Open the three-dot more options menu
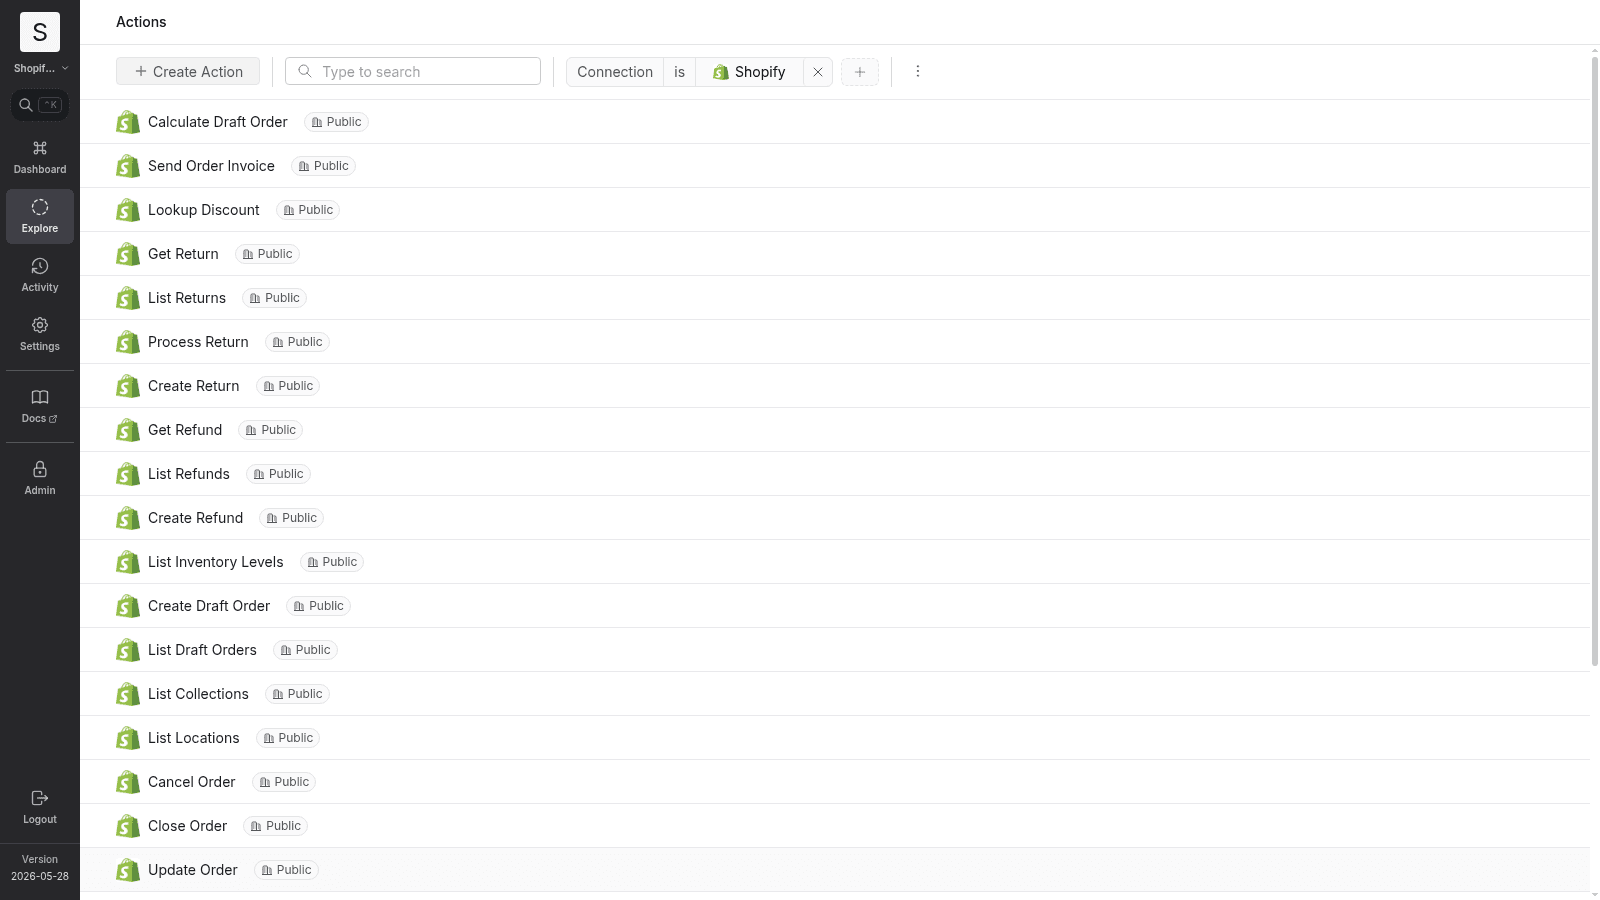Viewport: 1600px width, 900px height. point(917,71)
